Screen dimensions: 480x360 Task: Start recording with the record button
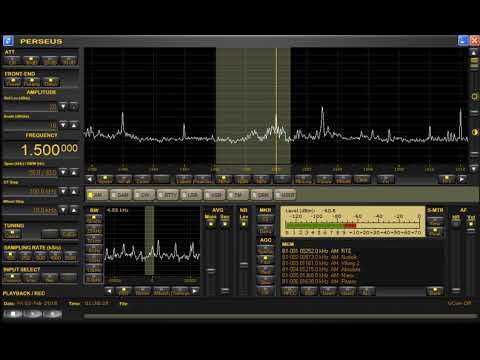(53, 314)
